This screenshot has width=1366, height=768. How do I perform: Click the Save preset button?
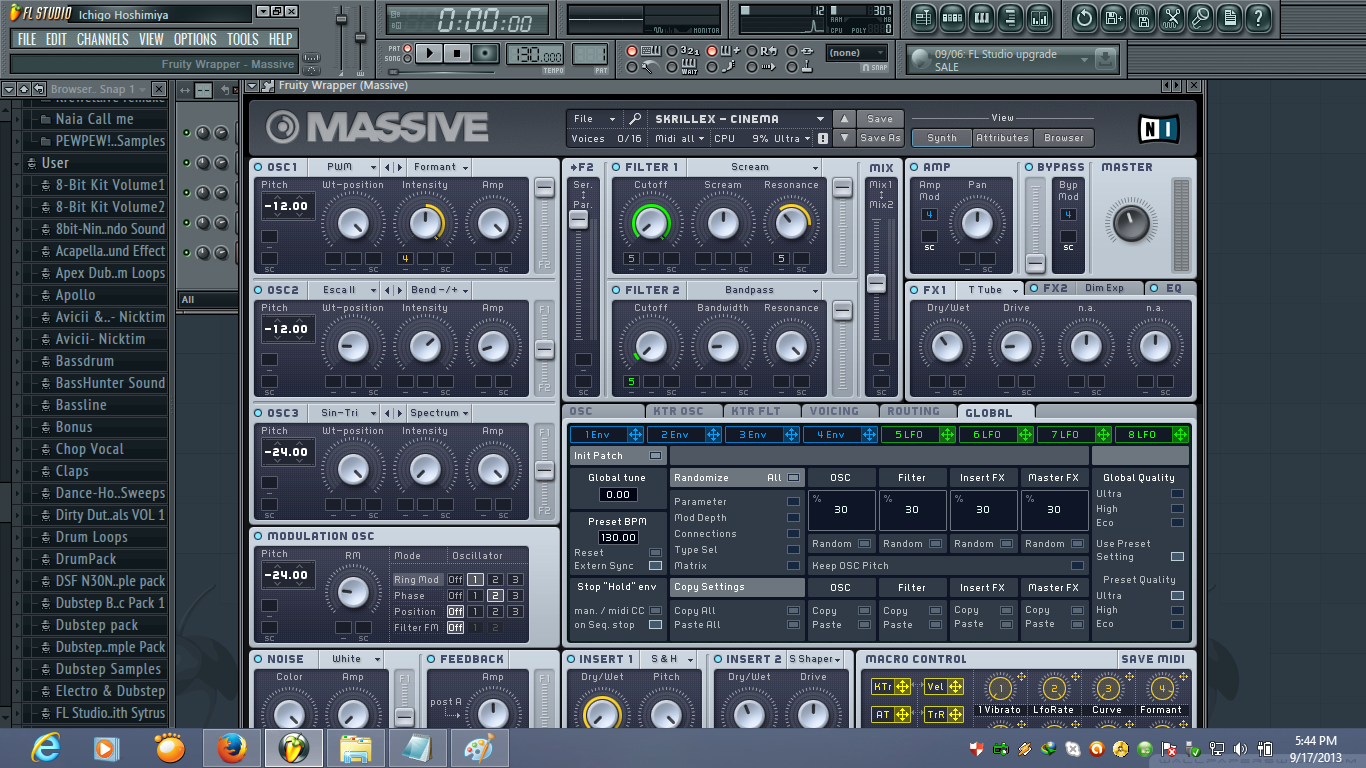tap(880, 118)
